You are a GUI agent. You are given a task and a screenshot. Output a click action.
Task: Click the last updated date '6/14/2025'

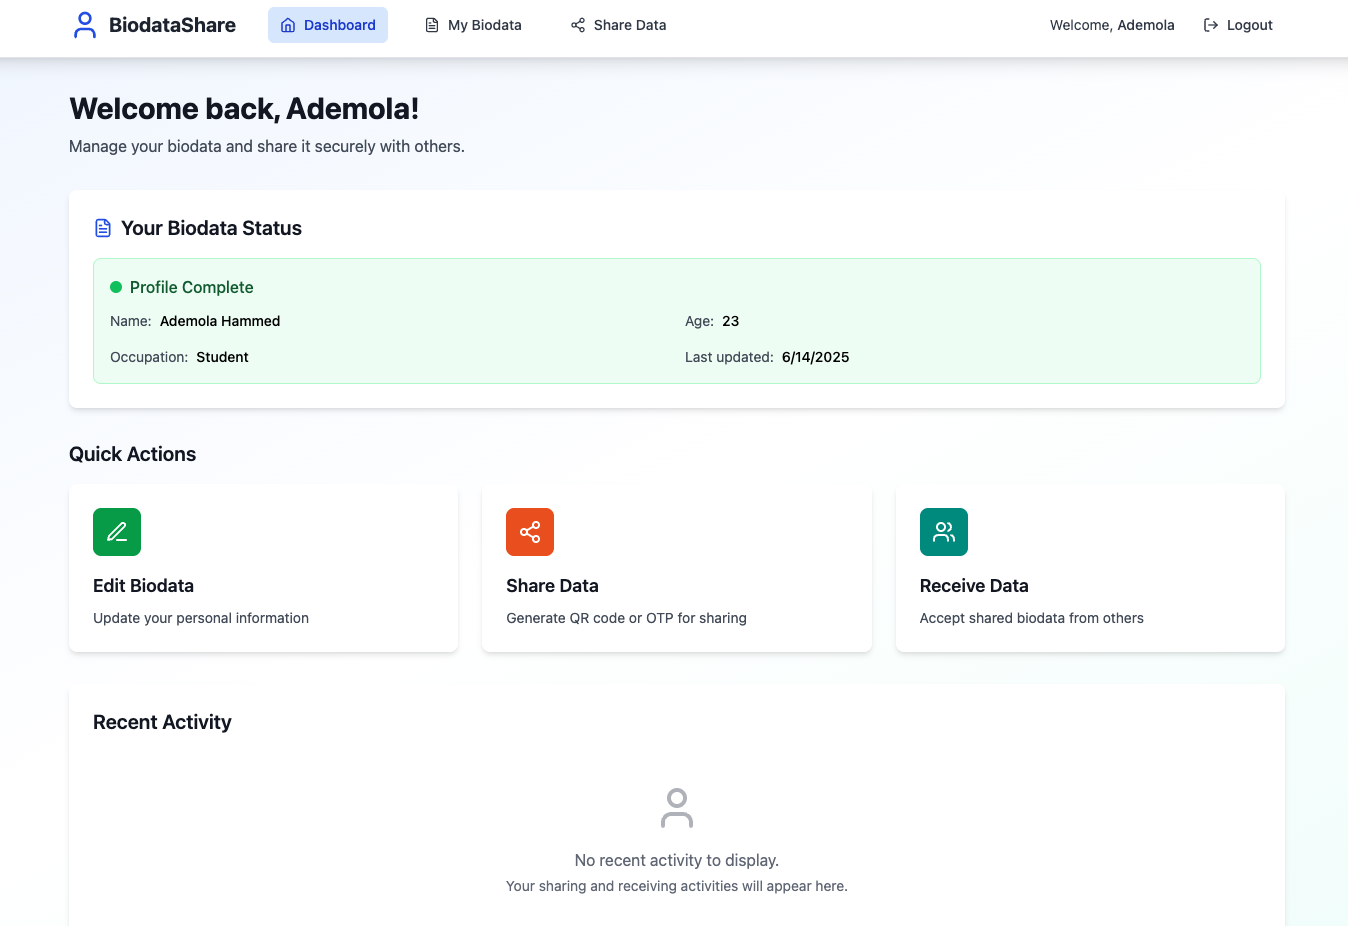816,357
